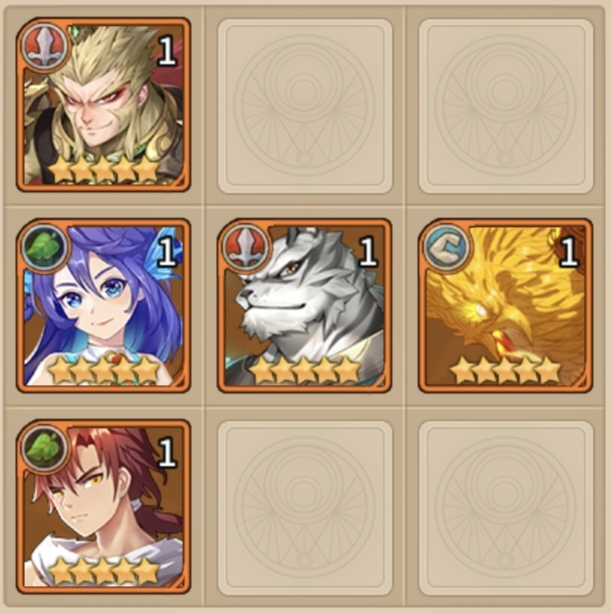Viewport: 611px width, 614px height.
Task: Select the blond spiky-haired hero portrait
Action: [x=103, y=105]
